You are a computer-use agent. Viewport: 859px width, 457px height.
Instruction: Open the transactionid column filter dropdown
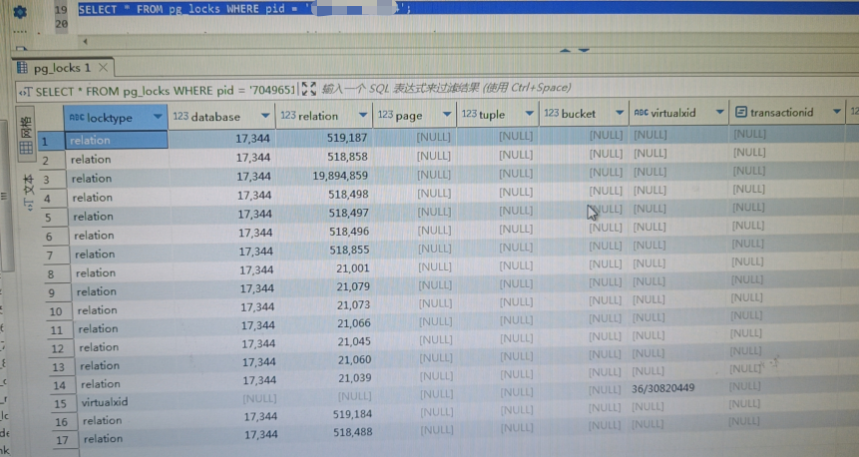(x=837, y=112)
